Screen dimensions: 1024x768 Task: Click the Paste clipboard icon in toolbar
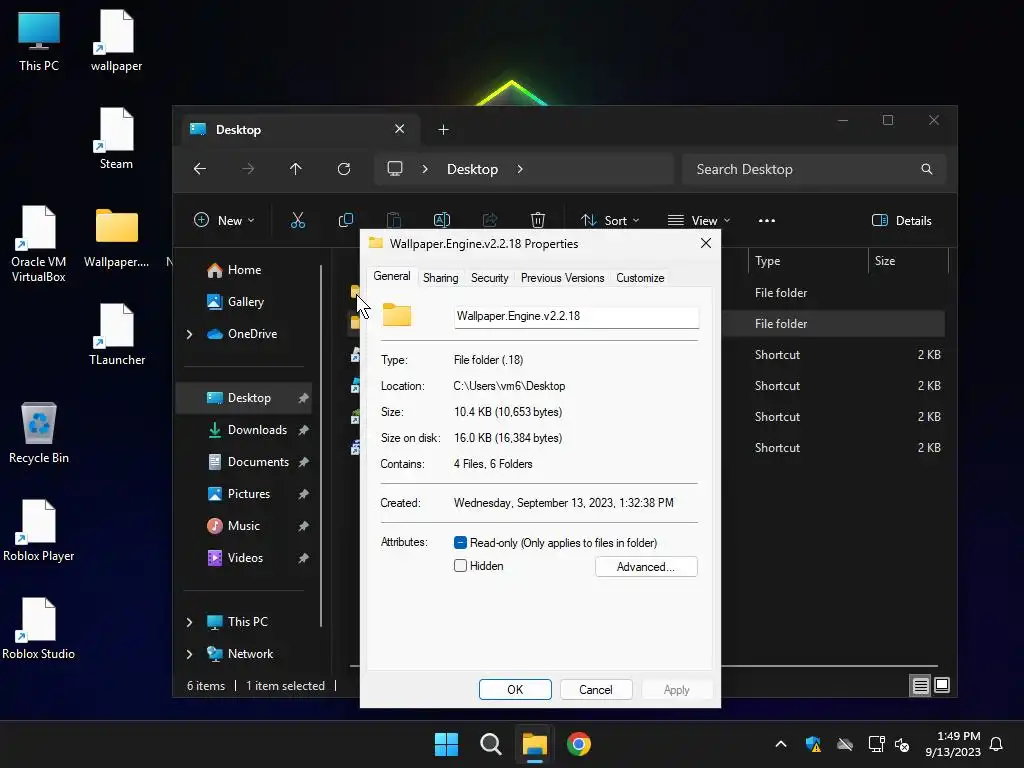[x=394, y=221]
